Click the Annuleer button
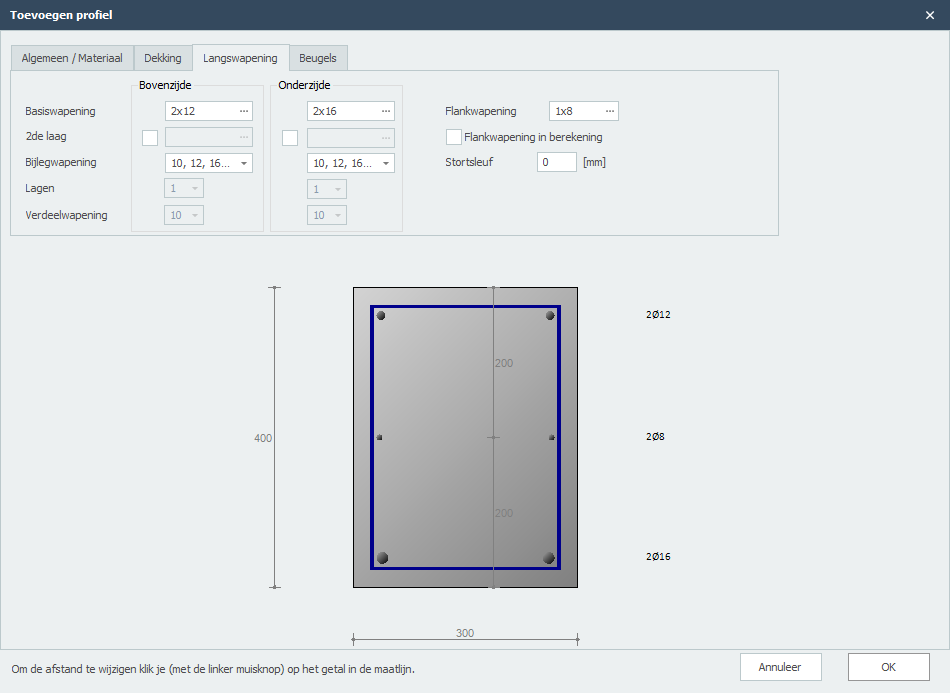Screen dimensions: 950x693 [781, 667]
